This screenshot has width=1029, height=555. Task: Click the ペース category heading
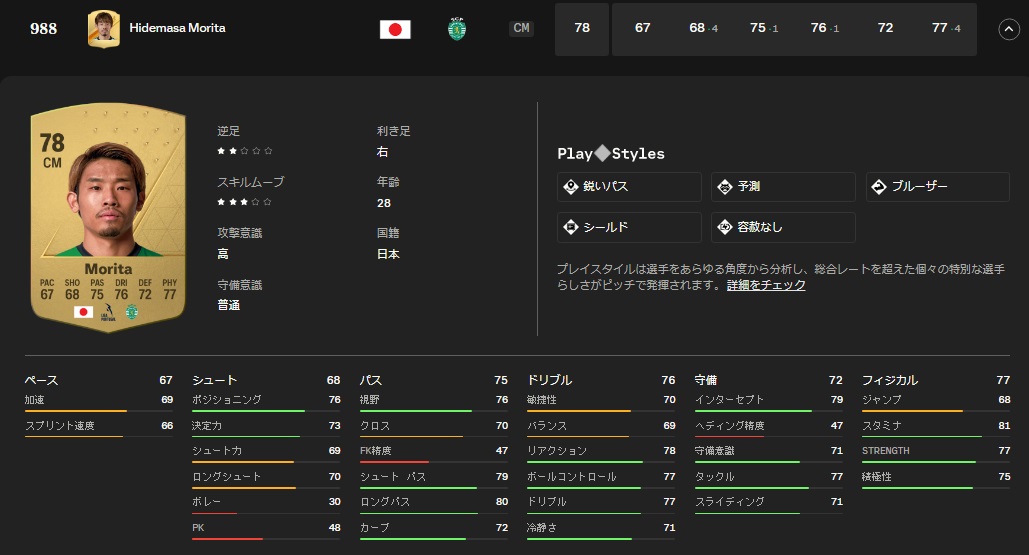click(41, 380)
